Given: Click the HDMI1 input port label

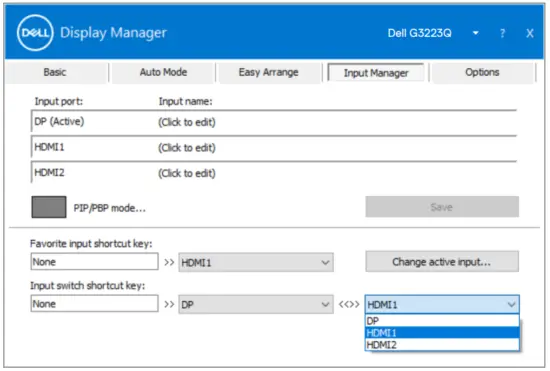Looking at the screenshot, I should (49, 147).
